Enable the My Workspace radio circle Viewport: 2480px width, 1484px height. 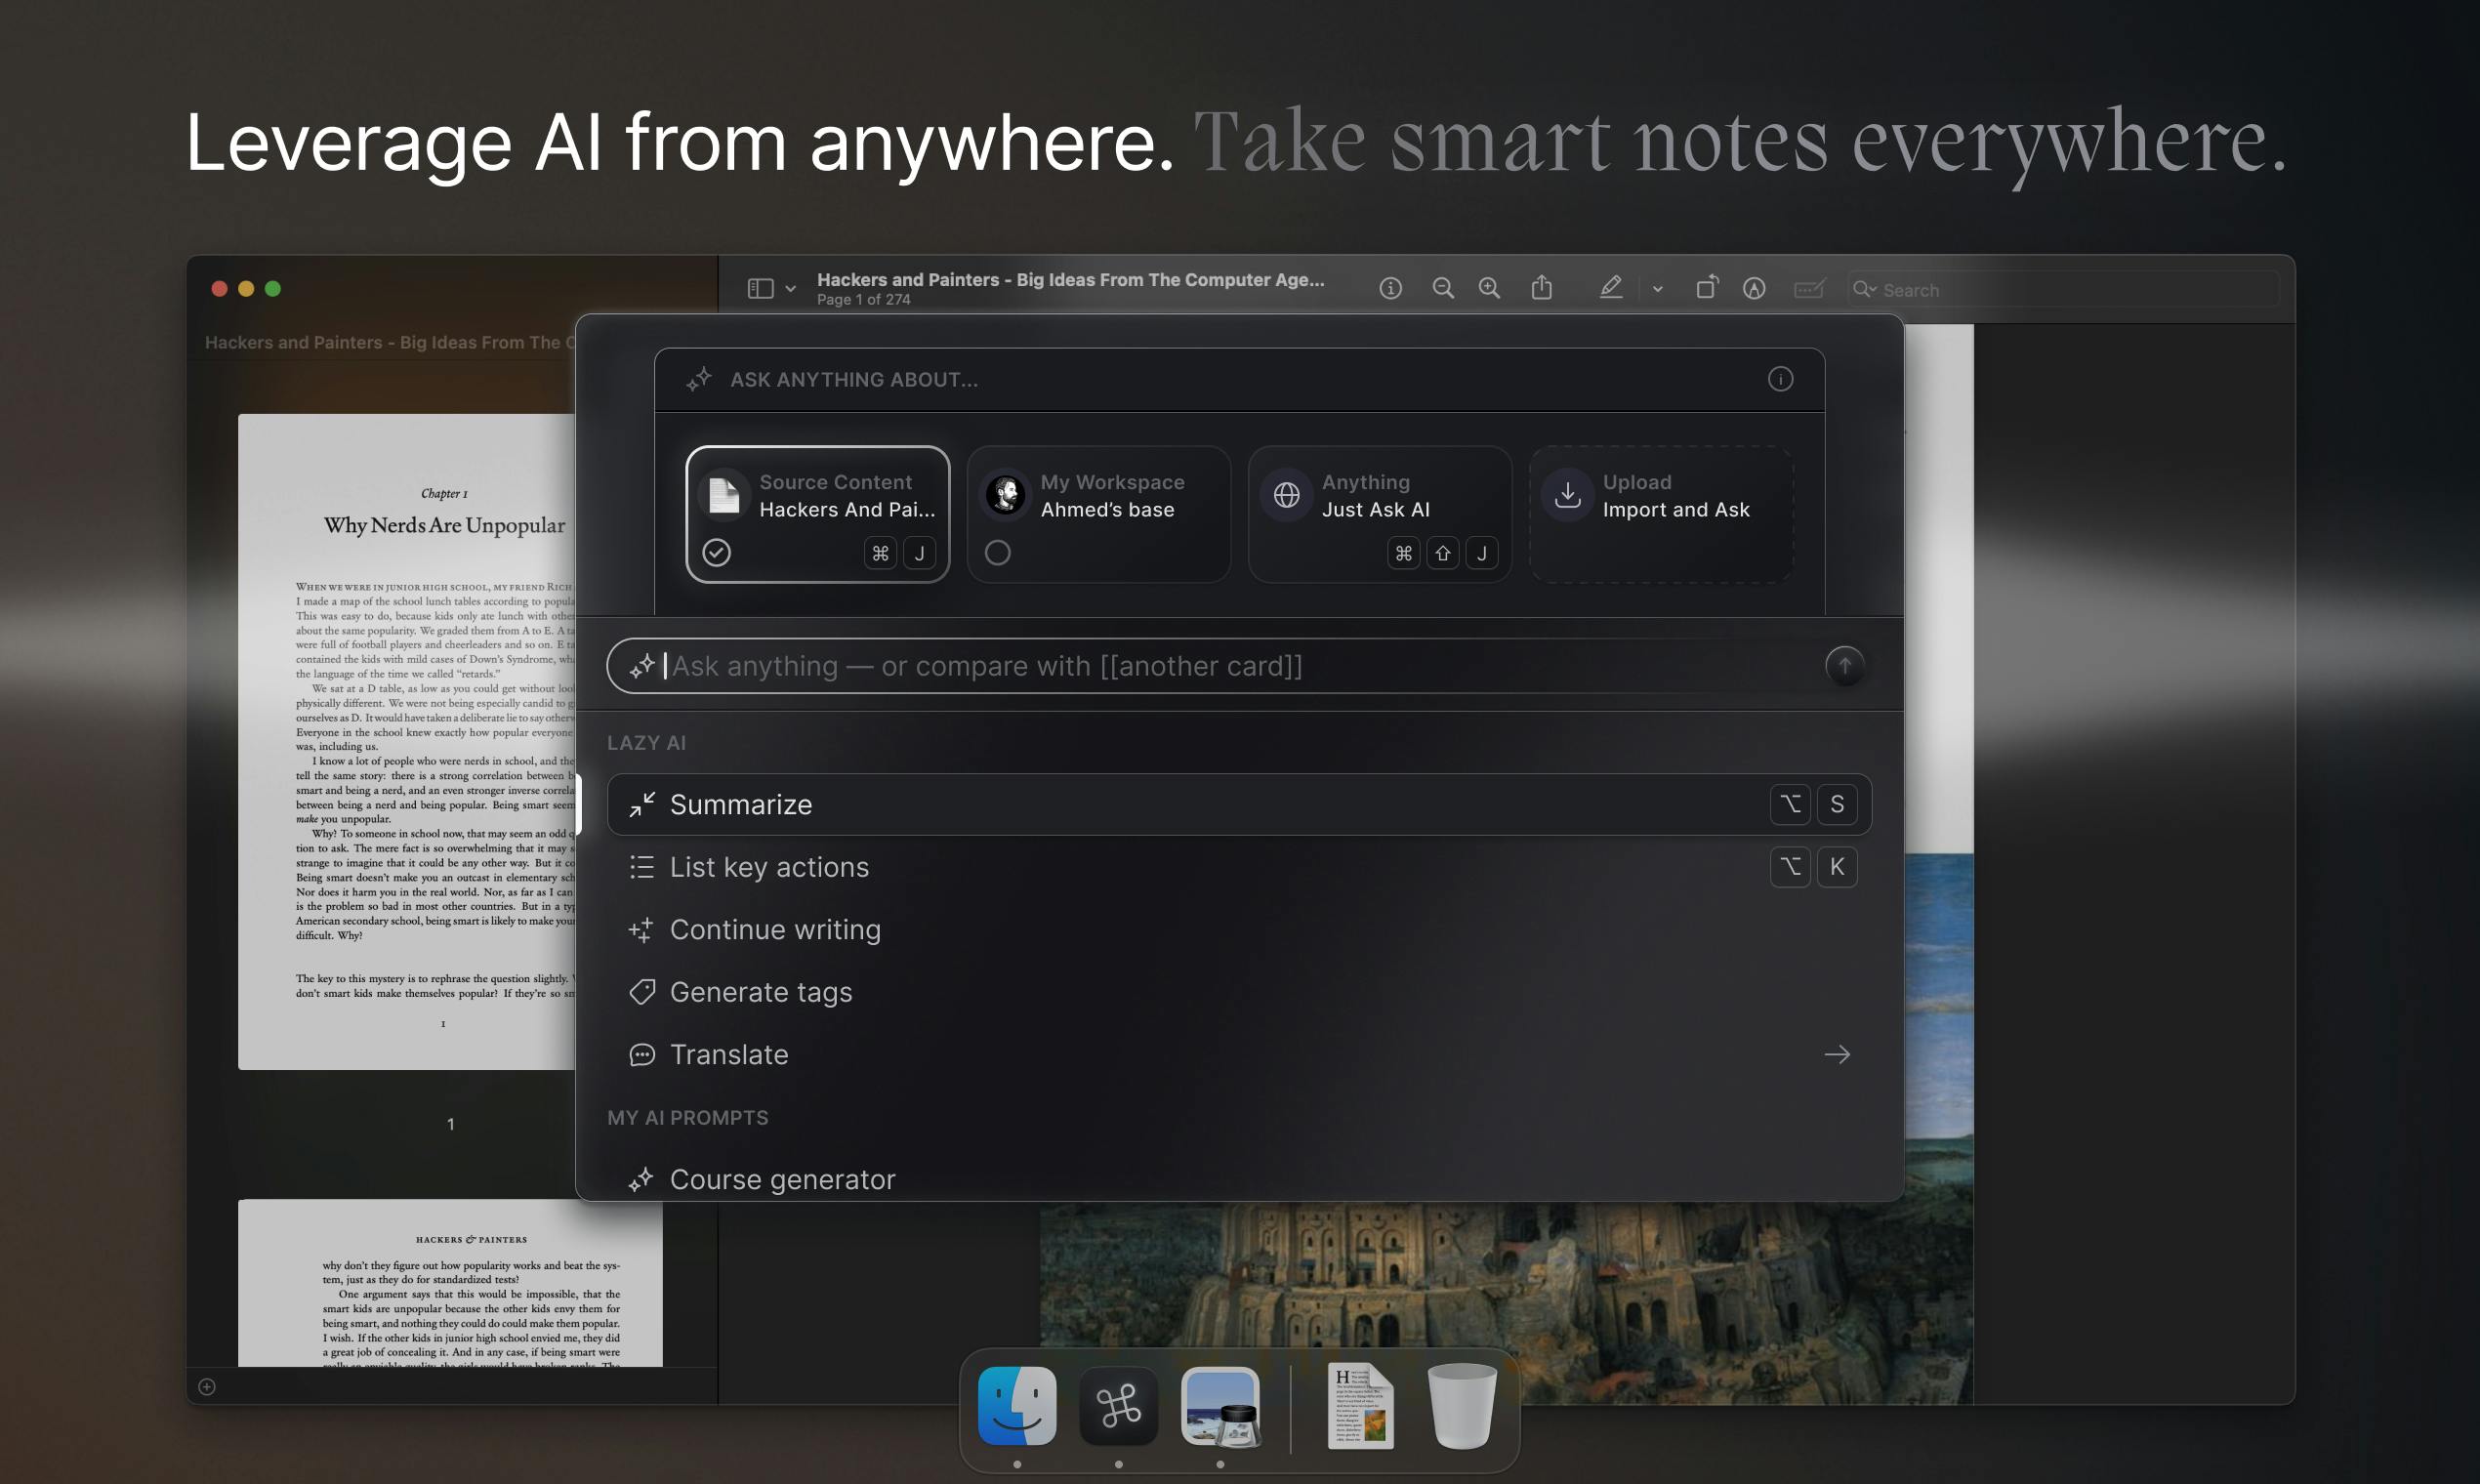point(997,552)
